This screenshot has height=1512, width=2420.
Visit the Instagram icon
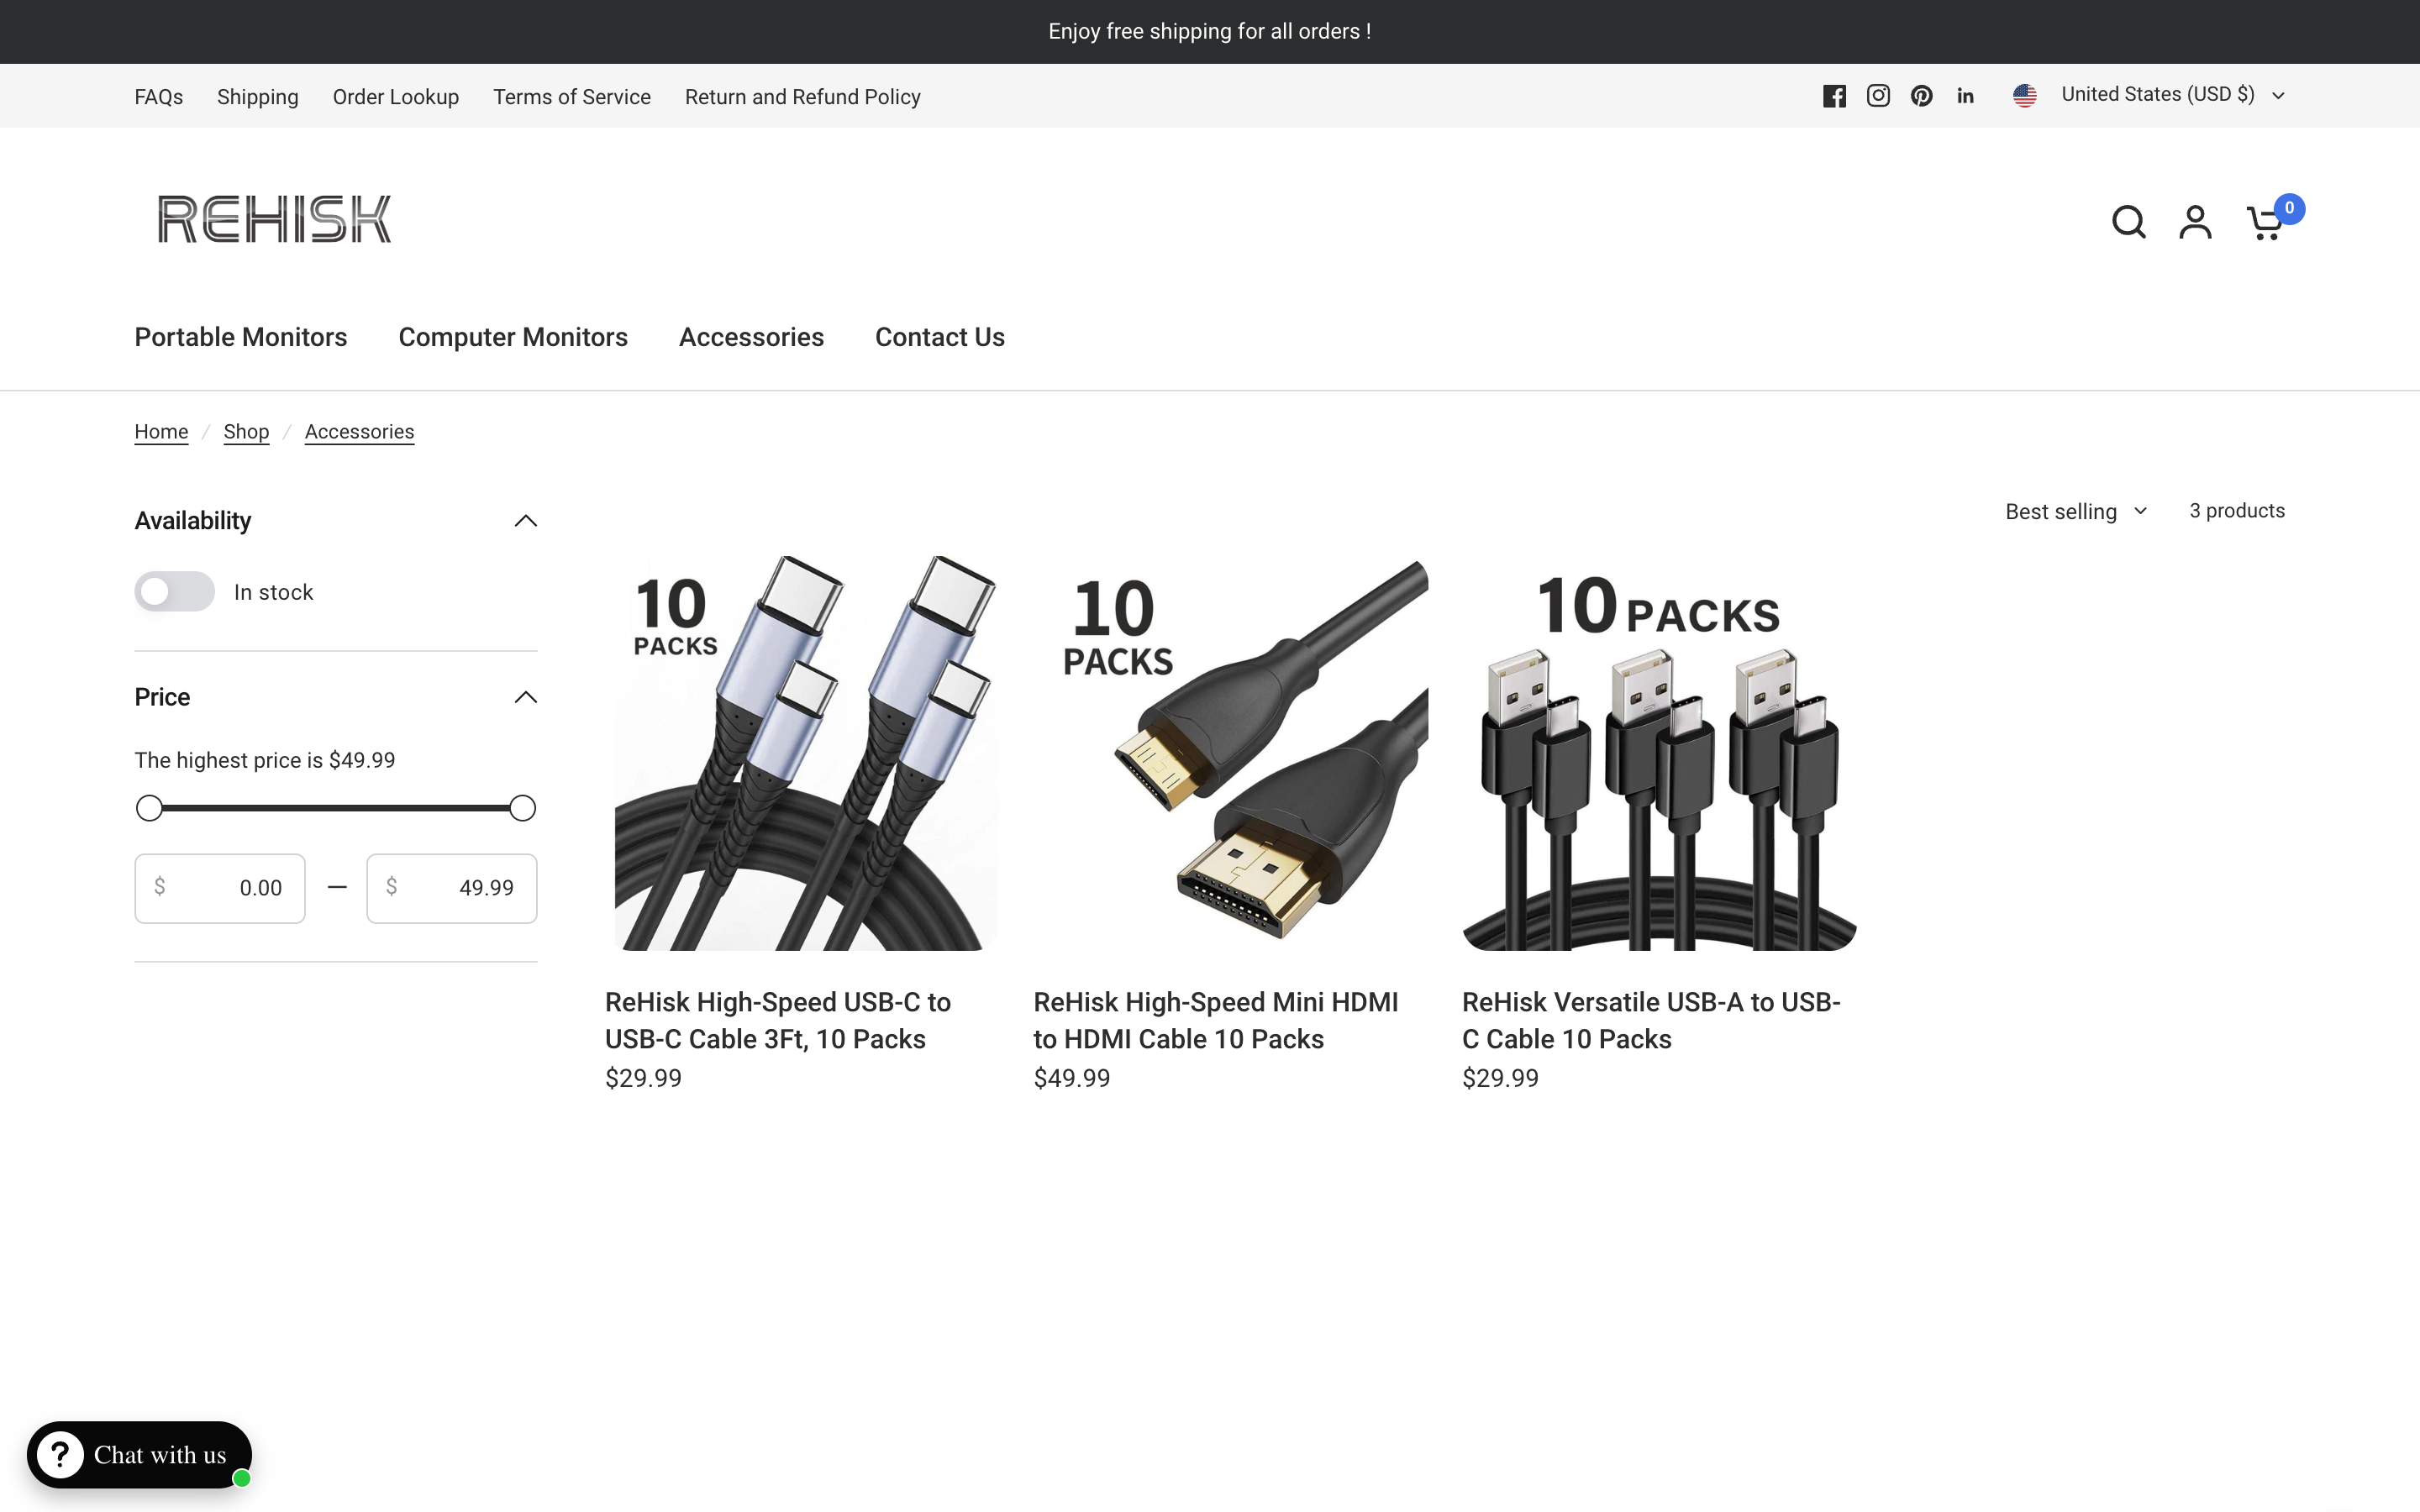pyautogui.click(x=1879, y=95)
